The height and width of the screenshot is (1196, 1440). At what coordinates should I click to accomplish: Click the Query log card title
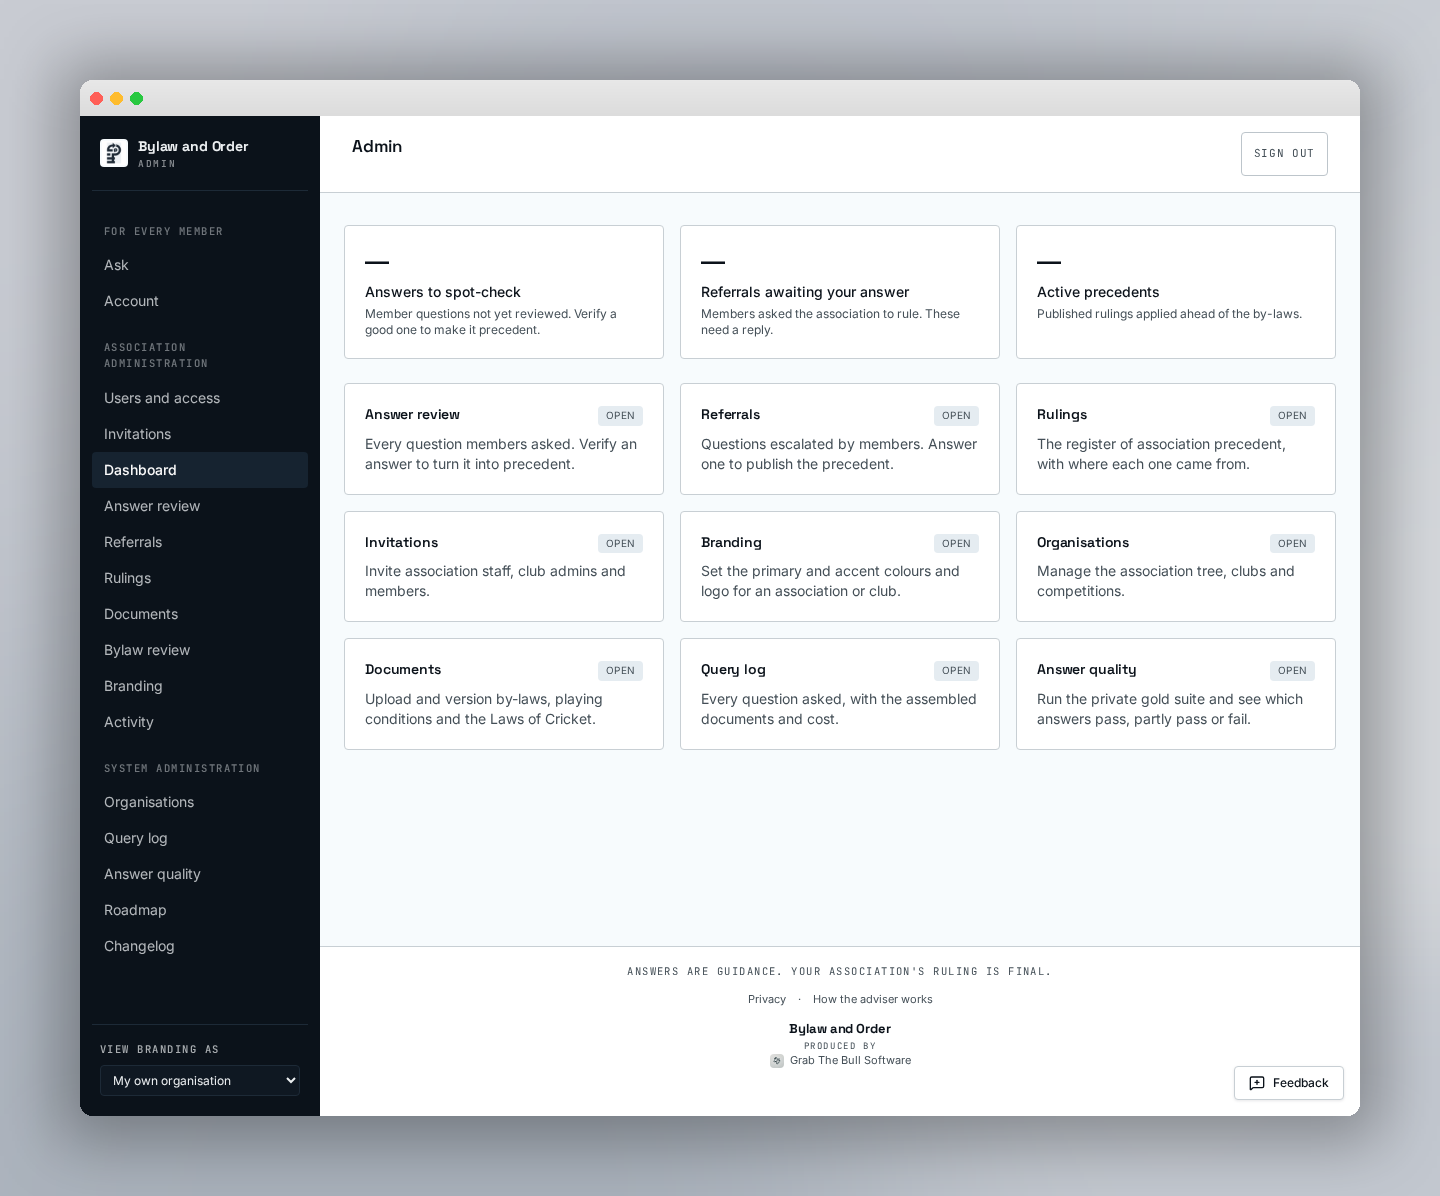coord(733,670)
